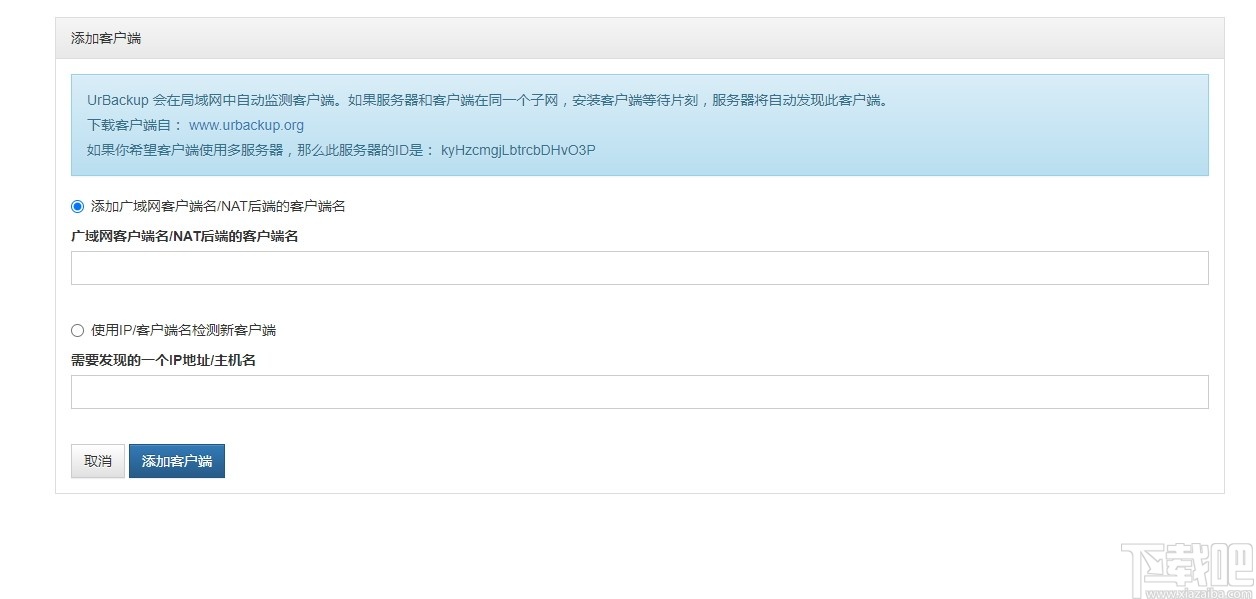The width and height of the screenshot is (1256, 599).
Task: Select the server ID kyHzcmgjLbtrcbDHvO3P text
Action: [x=518, y=150]
